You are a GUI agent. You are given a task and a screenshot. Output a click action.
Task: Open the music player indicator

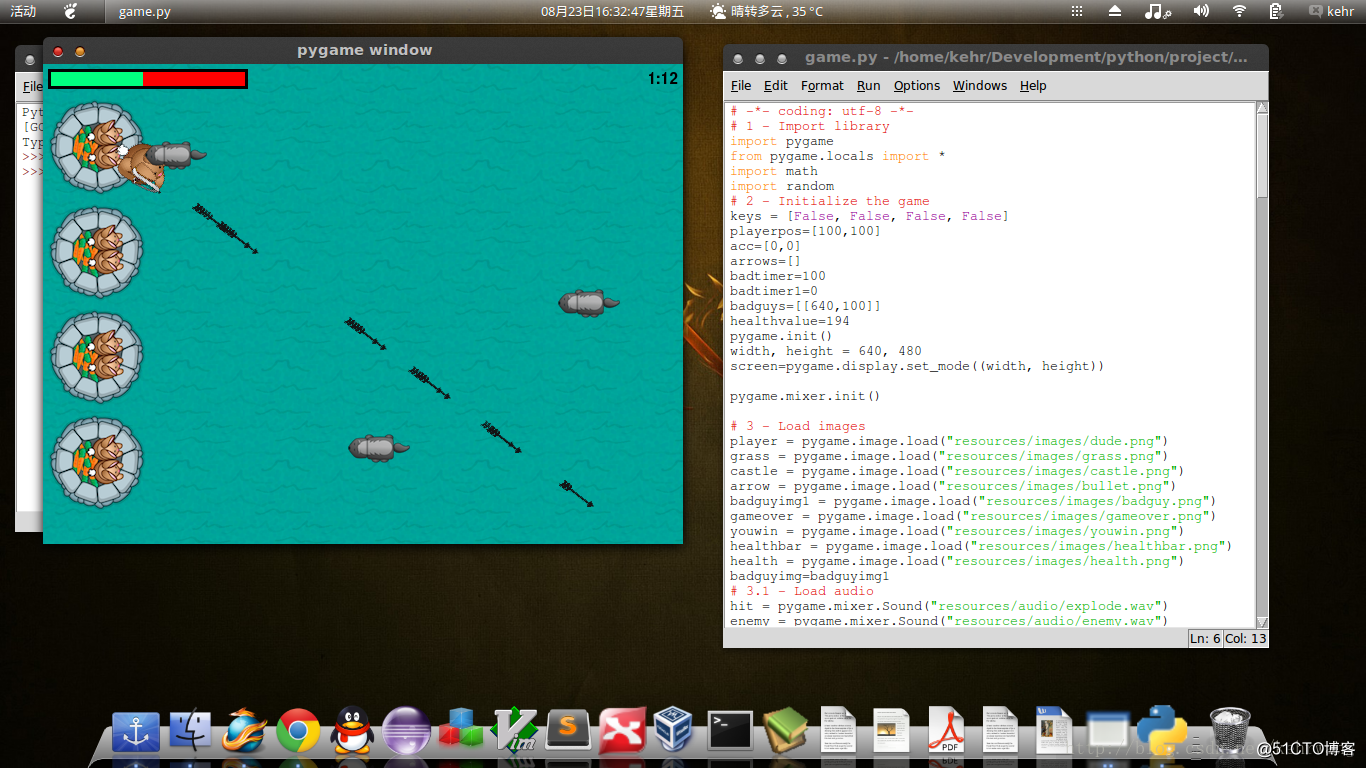(1156, 11)
